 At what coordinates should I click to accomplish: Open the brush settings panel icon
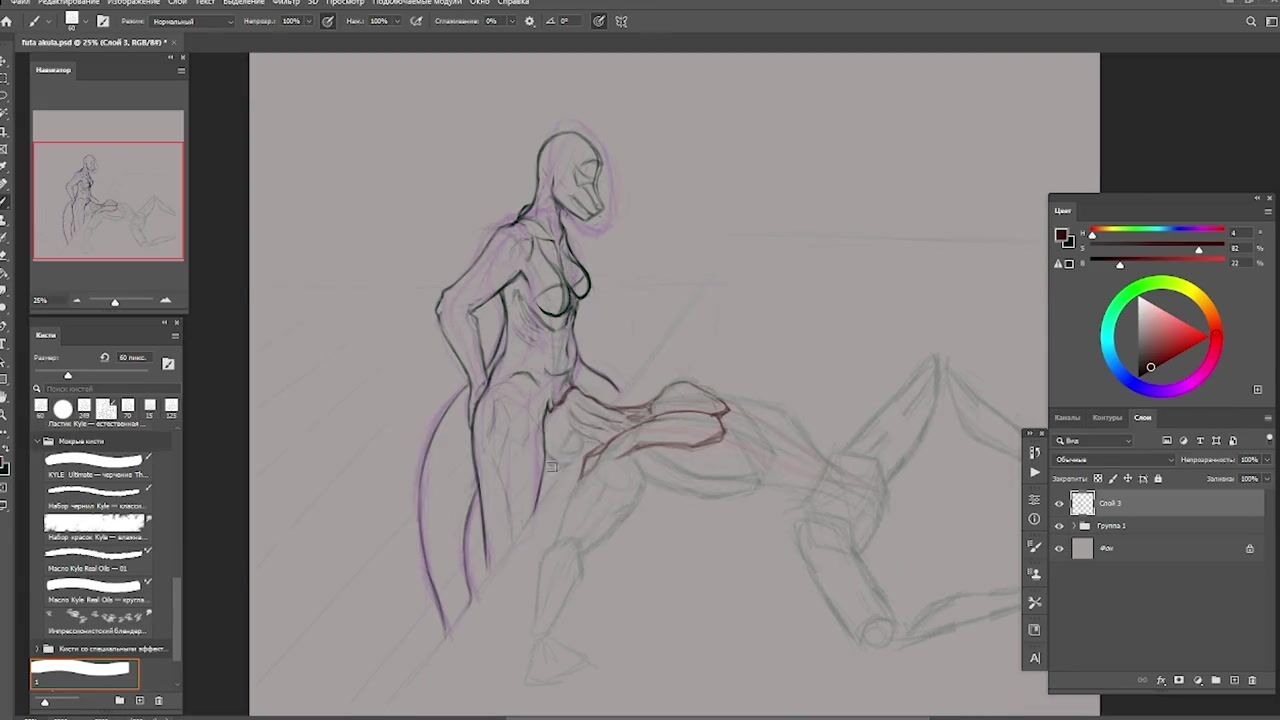(102, 21)
